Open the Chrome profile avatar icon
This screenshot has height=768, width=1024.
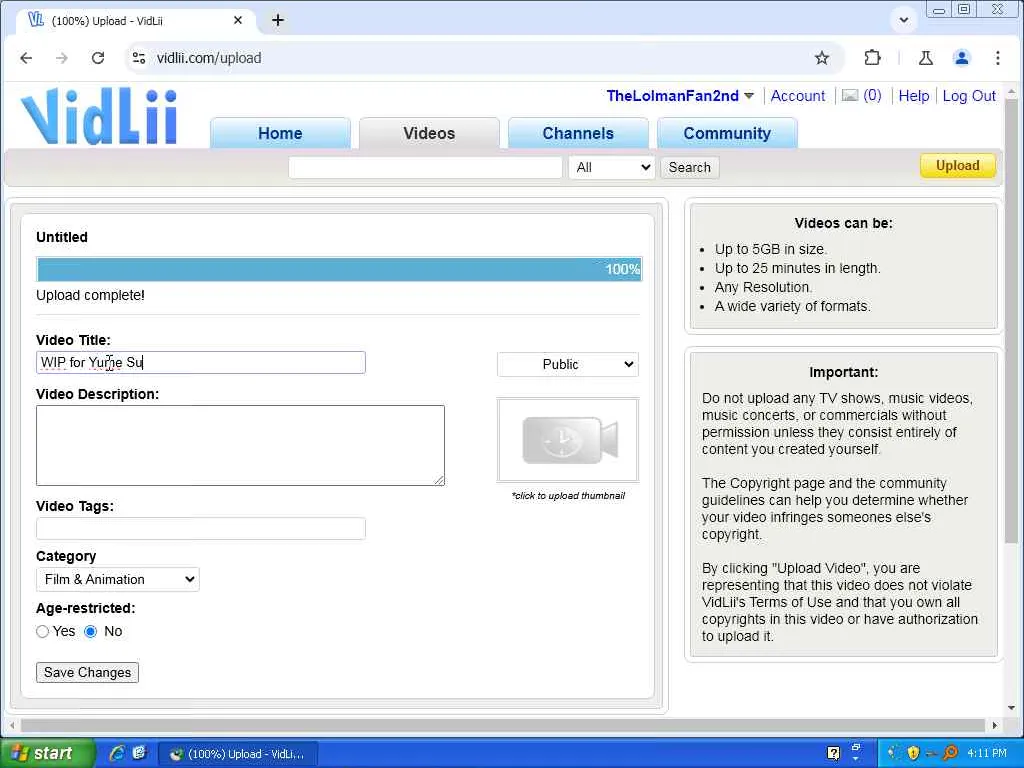click(x=961, y=58)
